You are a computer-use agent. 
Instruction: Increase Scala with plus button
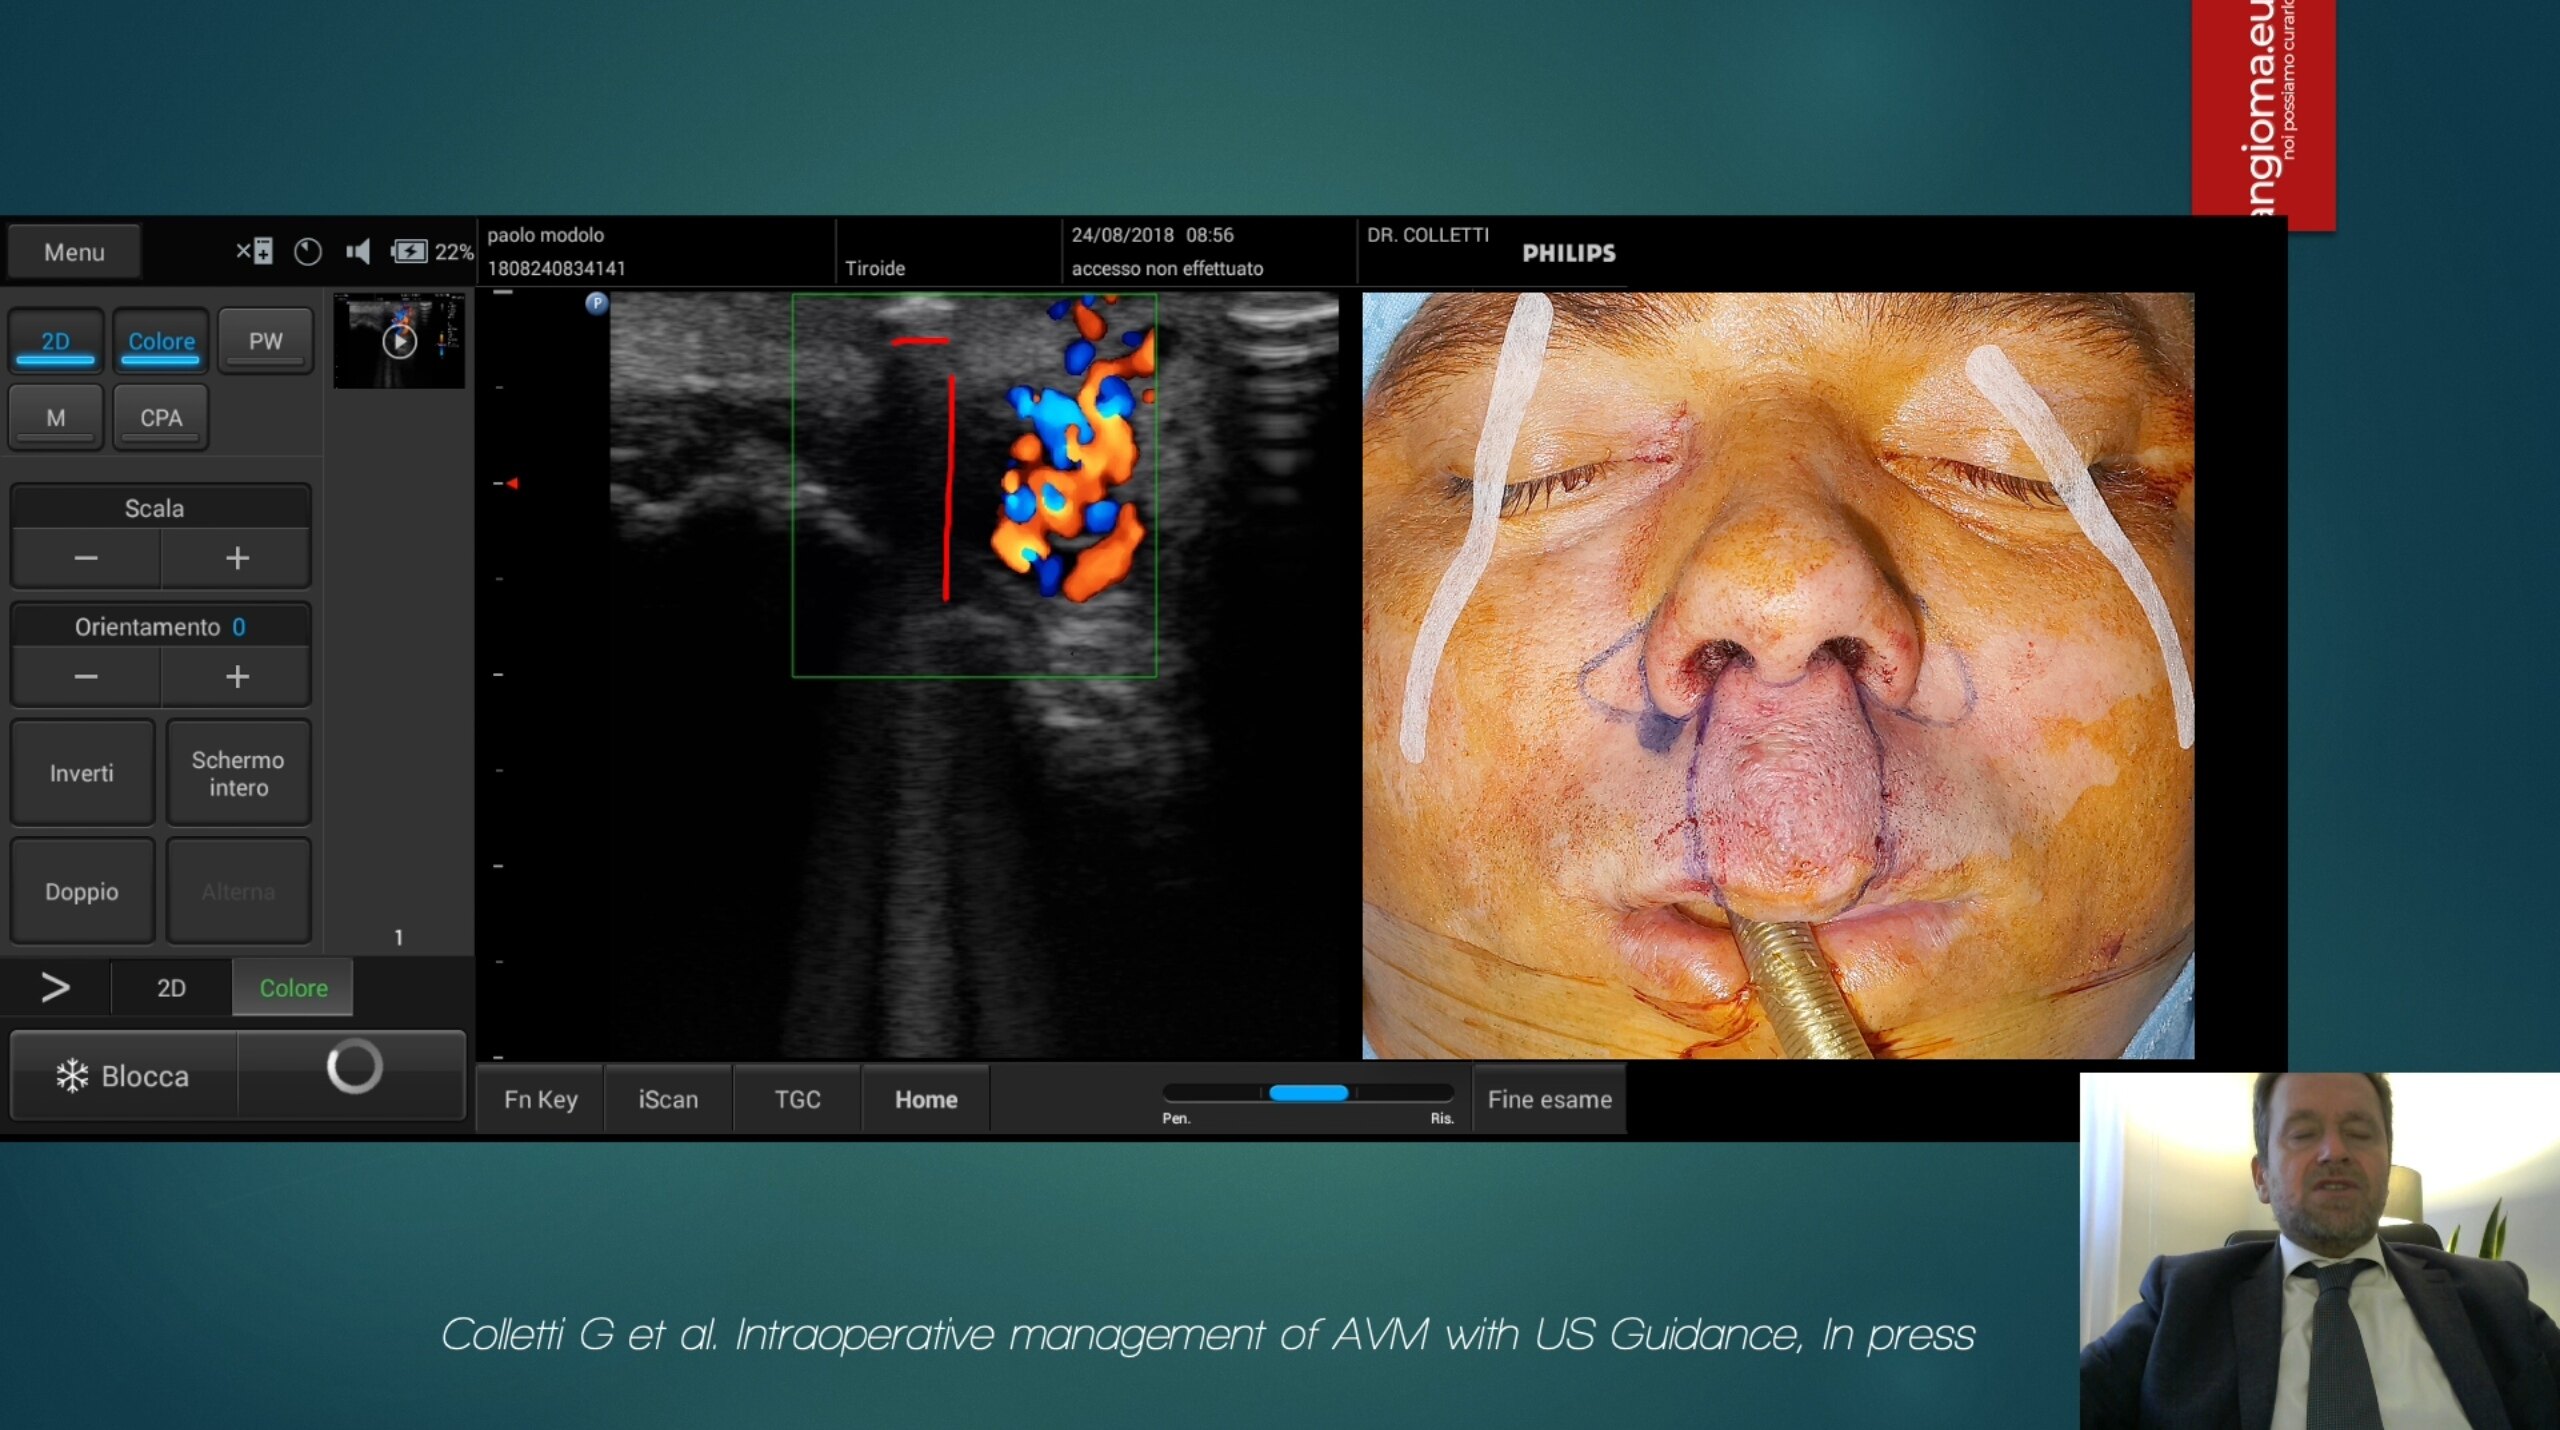point(237,558)
